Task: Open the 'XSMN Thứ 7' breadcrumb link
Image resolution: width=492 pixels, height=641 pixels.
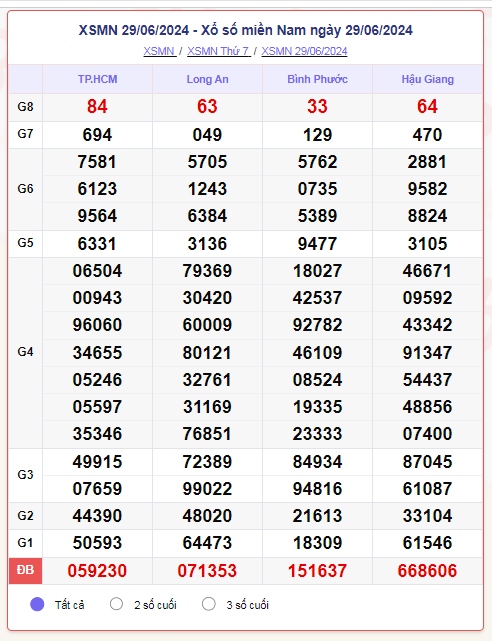Action: coord(219,51)
